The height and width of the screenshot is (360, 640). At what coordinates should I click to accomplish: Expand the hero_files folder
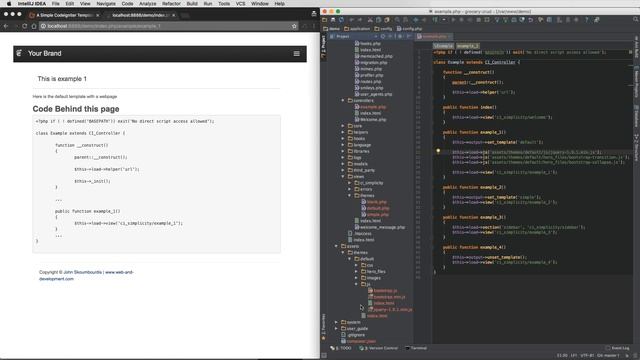coord(356,271)
